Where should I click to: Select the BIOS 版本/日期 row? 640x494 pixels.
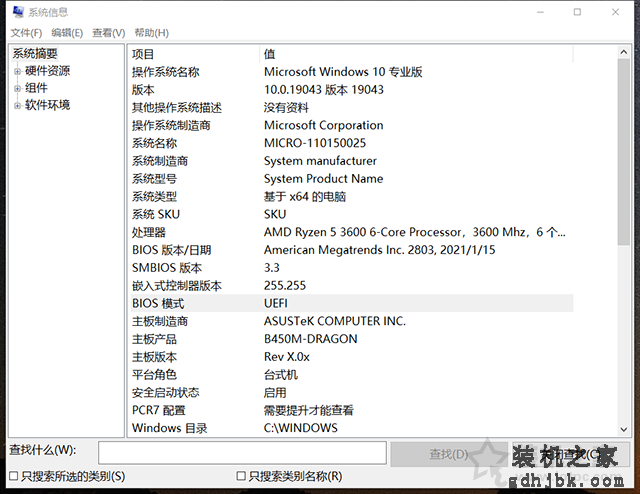pyautogui.click(x=352, y=250)
